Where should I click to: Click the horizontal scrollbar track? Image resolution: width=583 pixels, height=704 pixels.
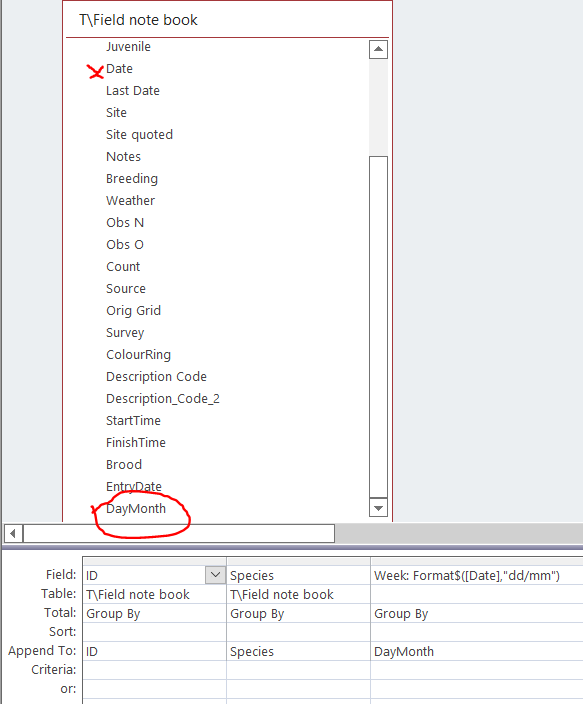(x=179, y=533)
